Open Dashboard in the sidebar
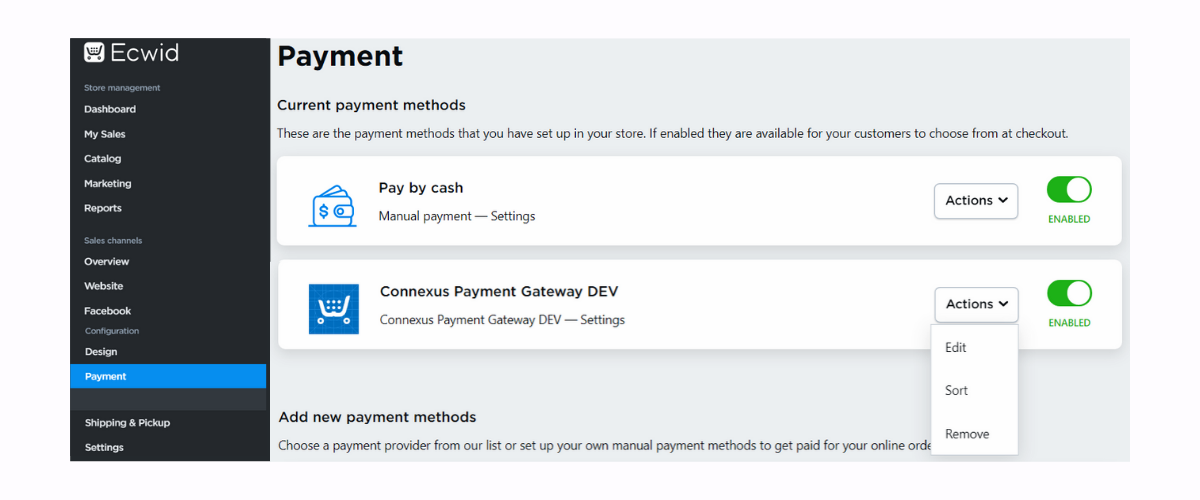This screenshot has height=500, width=1200. click(110, 109)
